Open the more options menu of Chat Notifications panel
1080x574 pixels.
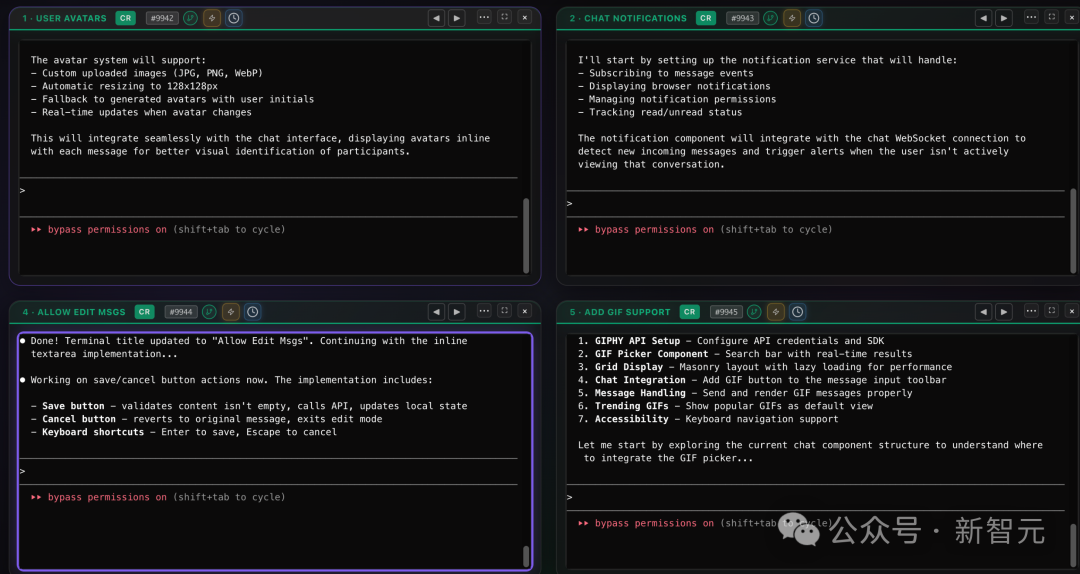[x=1031, y=17]
